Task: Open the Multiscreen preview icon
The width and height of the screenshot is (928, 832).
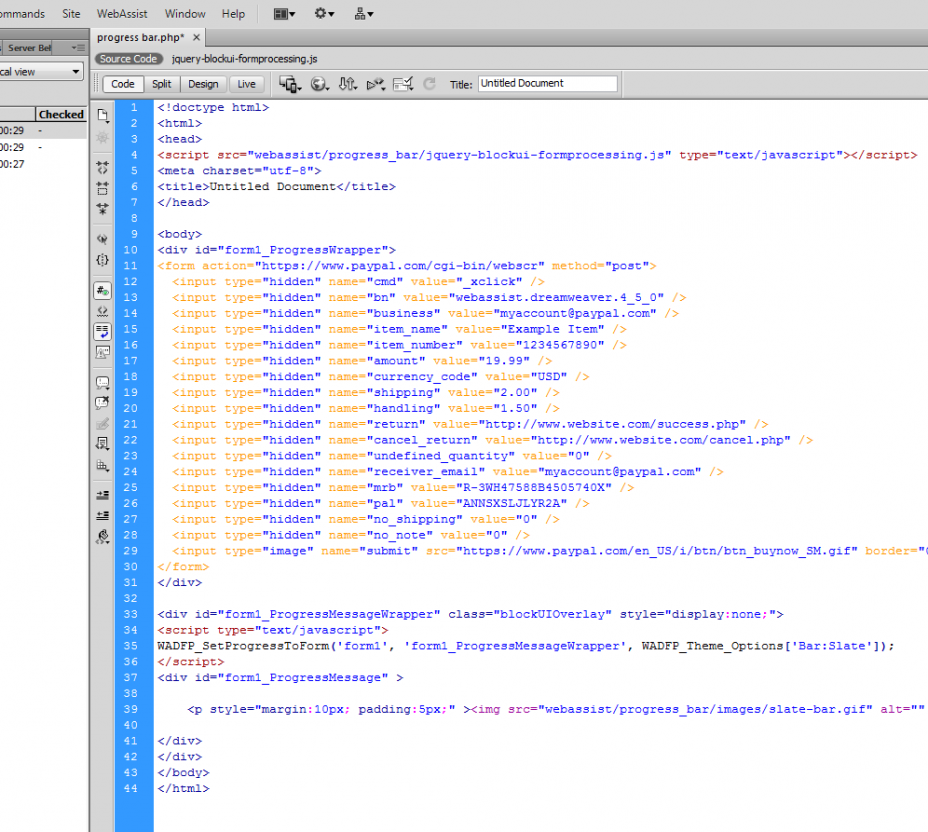Action: [x=290, y=84]
